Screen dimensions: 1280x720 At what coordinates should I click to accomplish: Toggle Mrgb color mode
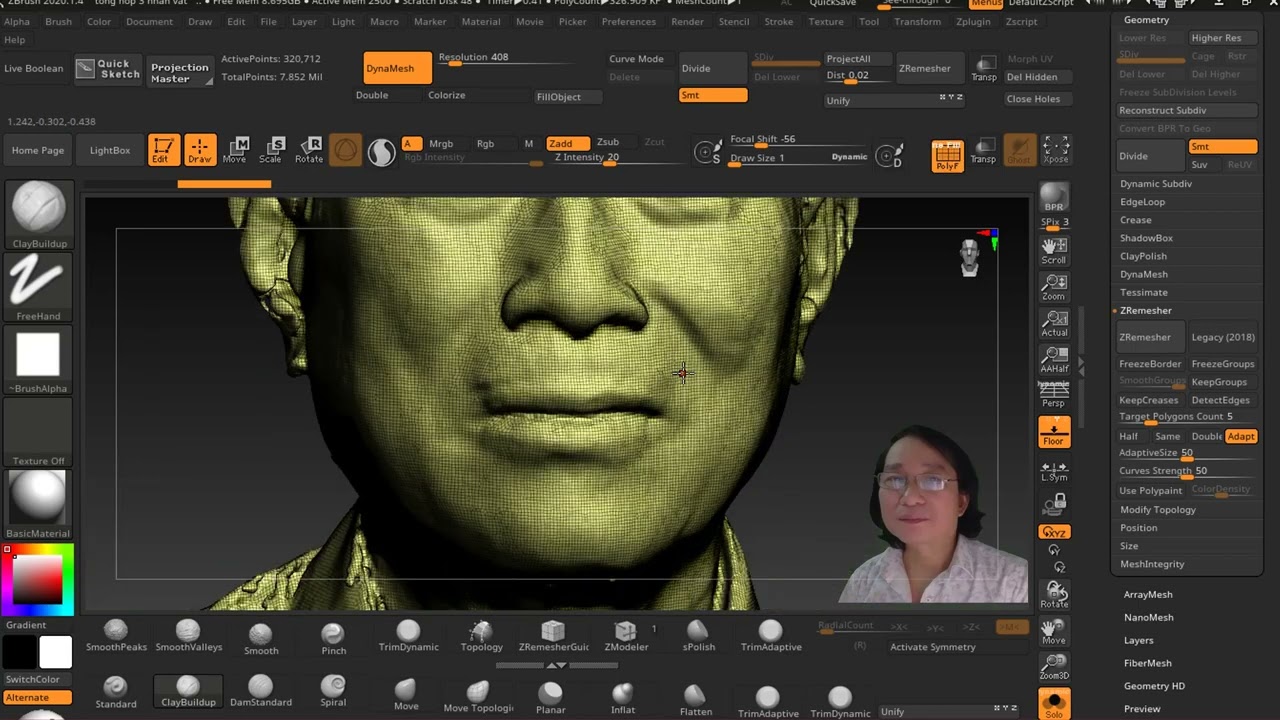(x=441, y=144)
